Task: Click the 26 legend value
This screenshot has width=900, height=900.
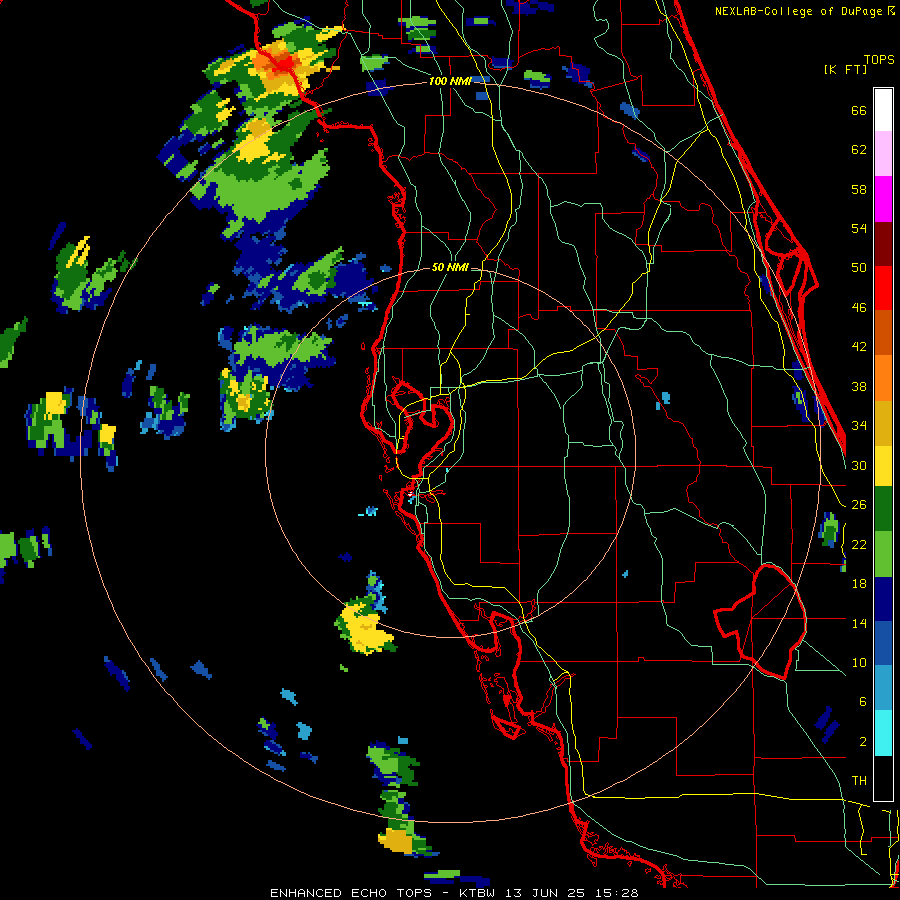Action: 859,505
